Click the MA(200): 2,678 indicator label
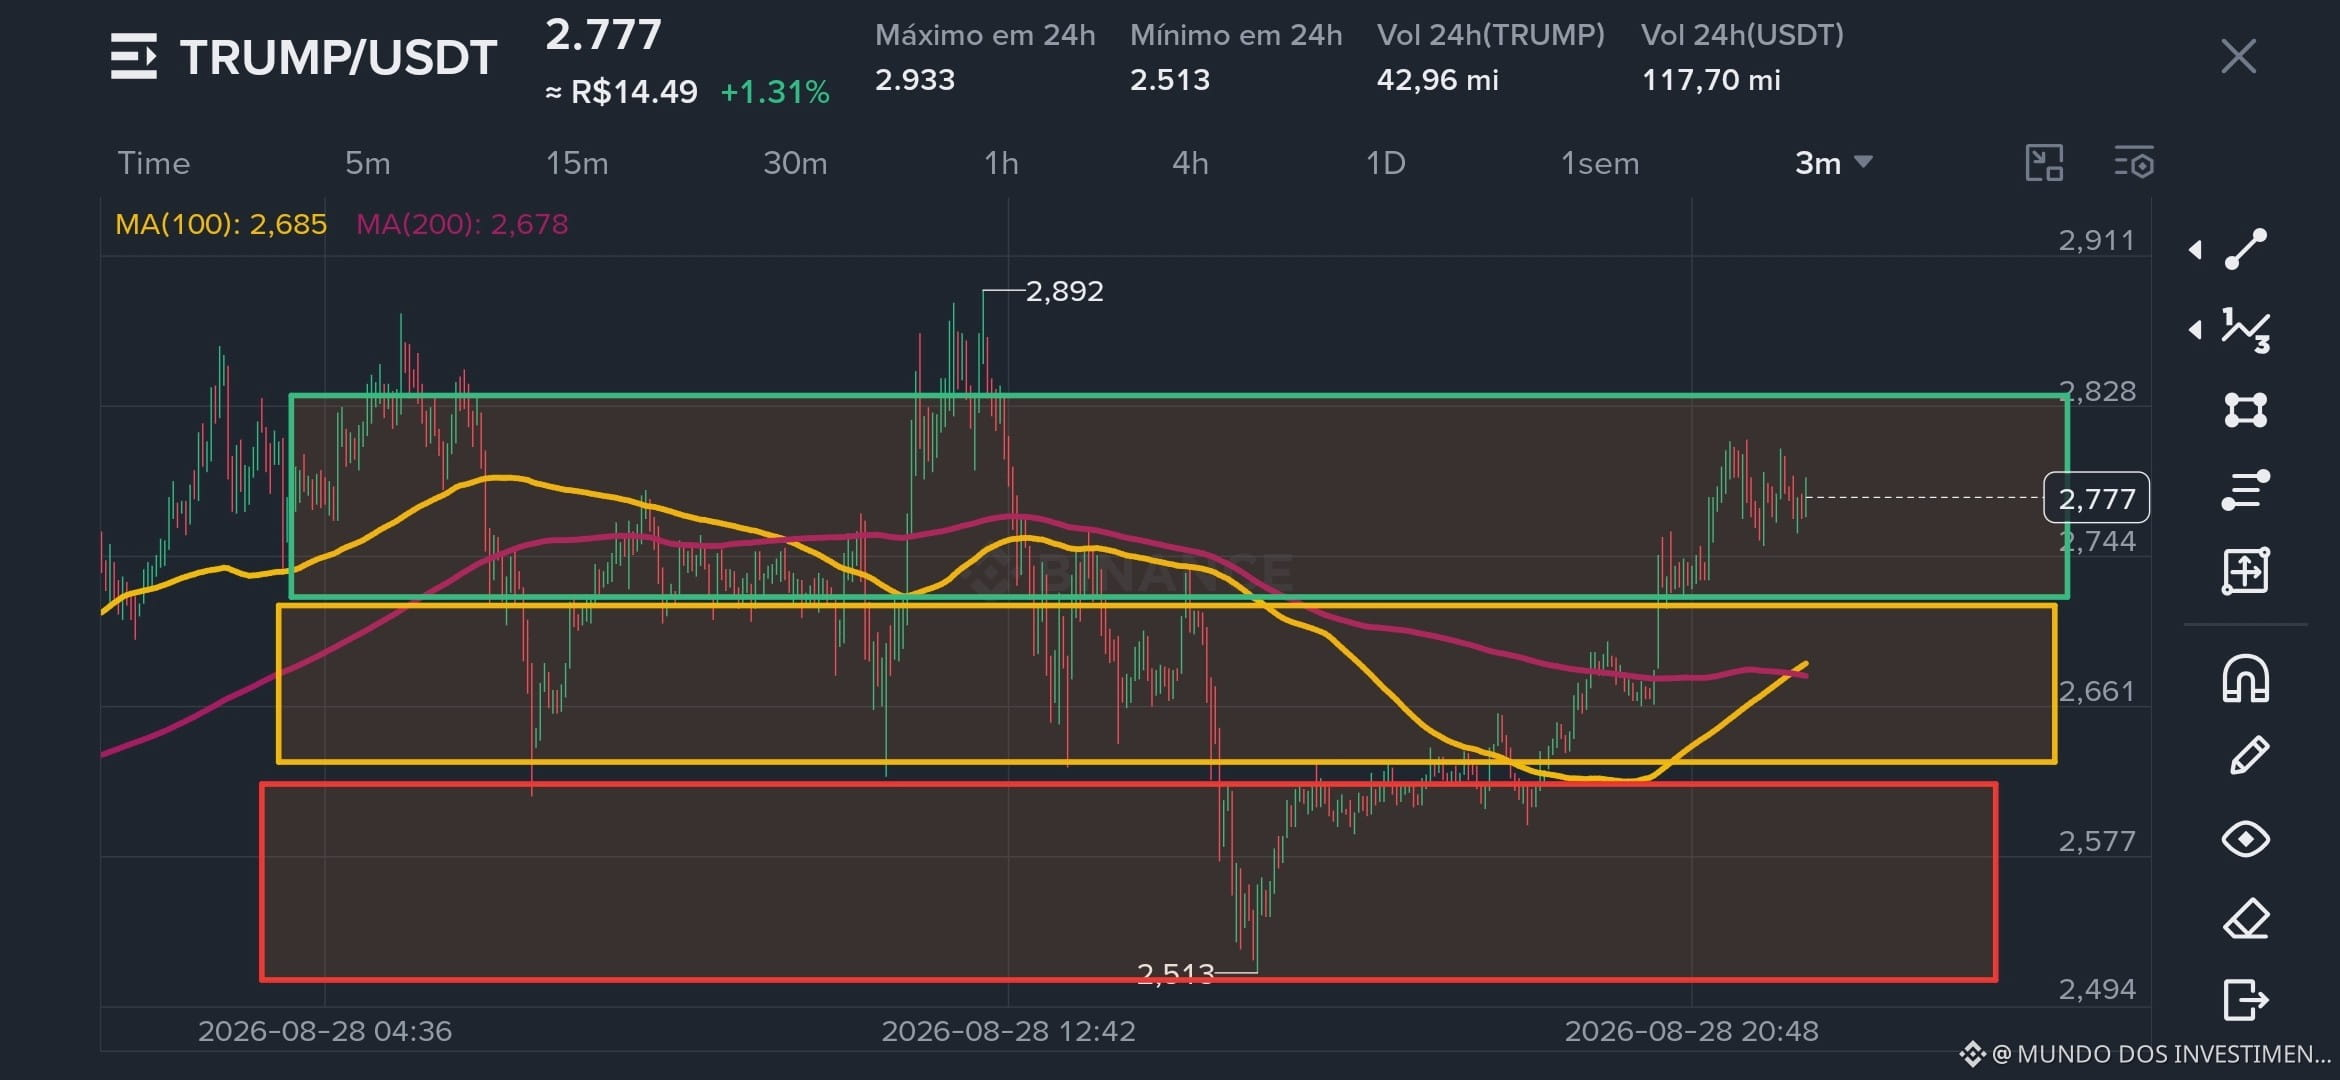The width and height of the screenshot is (2340, 1080). 462,224
